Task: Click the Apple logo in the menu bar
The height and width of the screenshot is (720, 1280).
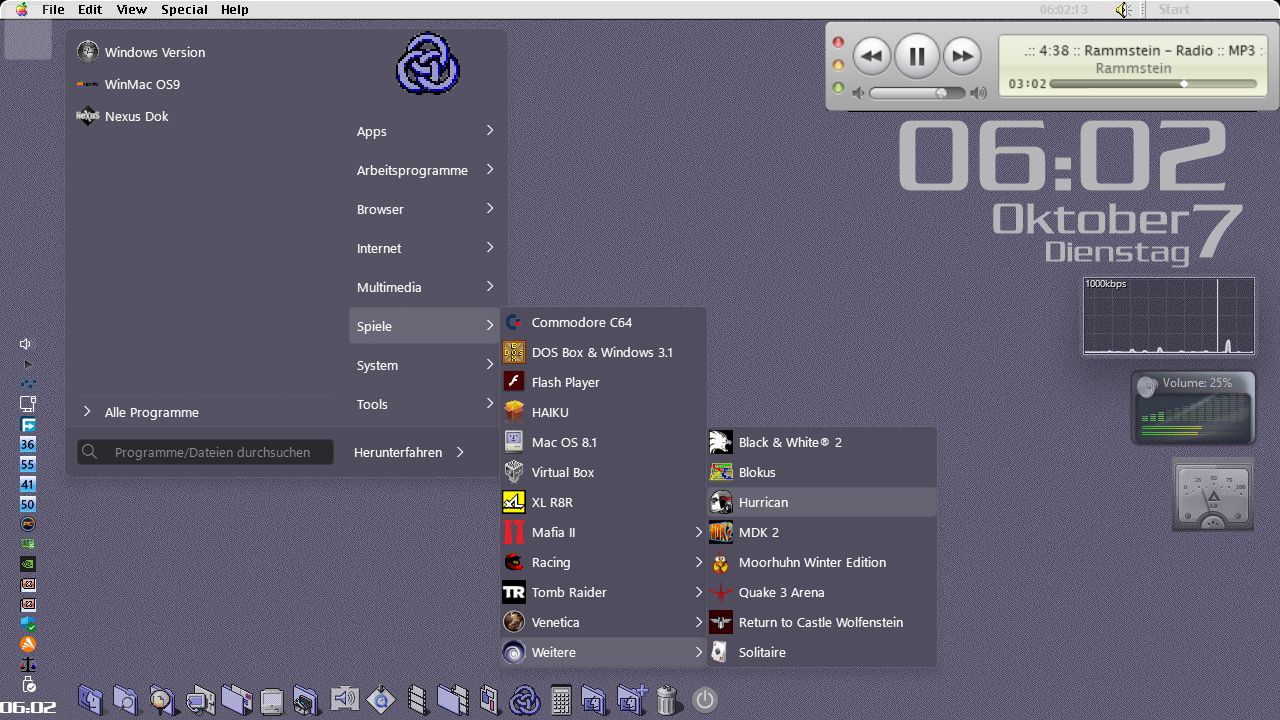Action: pyautogui.click(x=22, y=9)
